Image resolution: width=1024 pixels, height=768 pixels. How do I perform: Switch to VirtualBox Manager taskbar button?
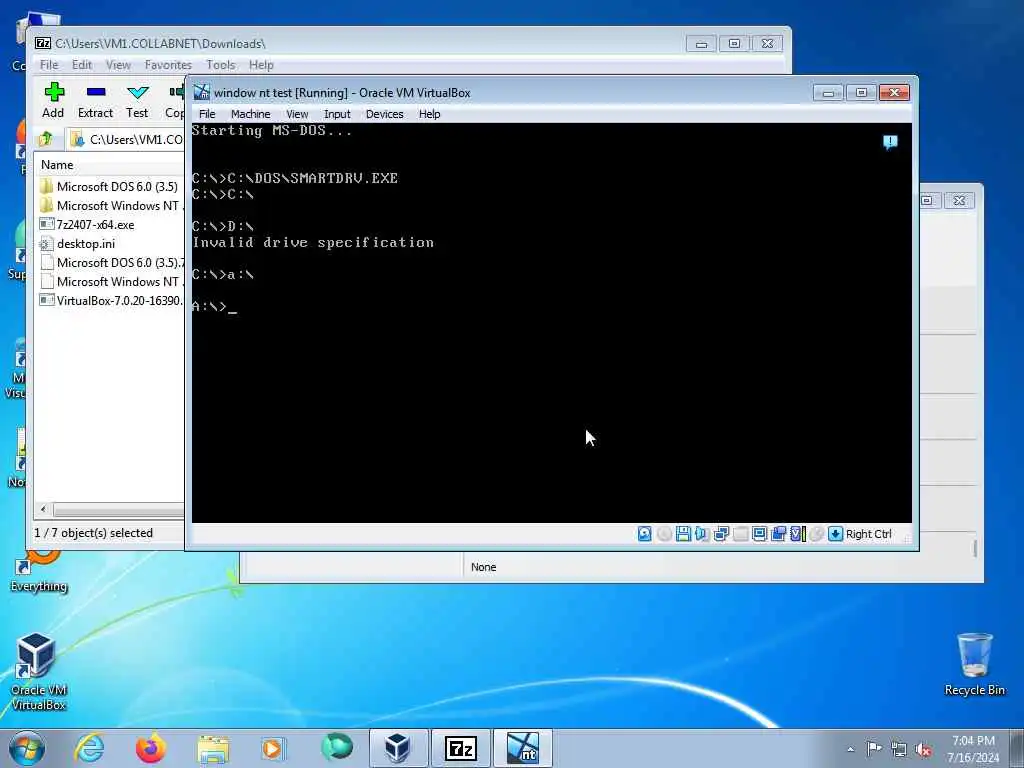tap(398, 748)
